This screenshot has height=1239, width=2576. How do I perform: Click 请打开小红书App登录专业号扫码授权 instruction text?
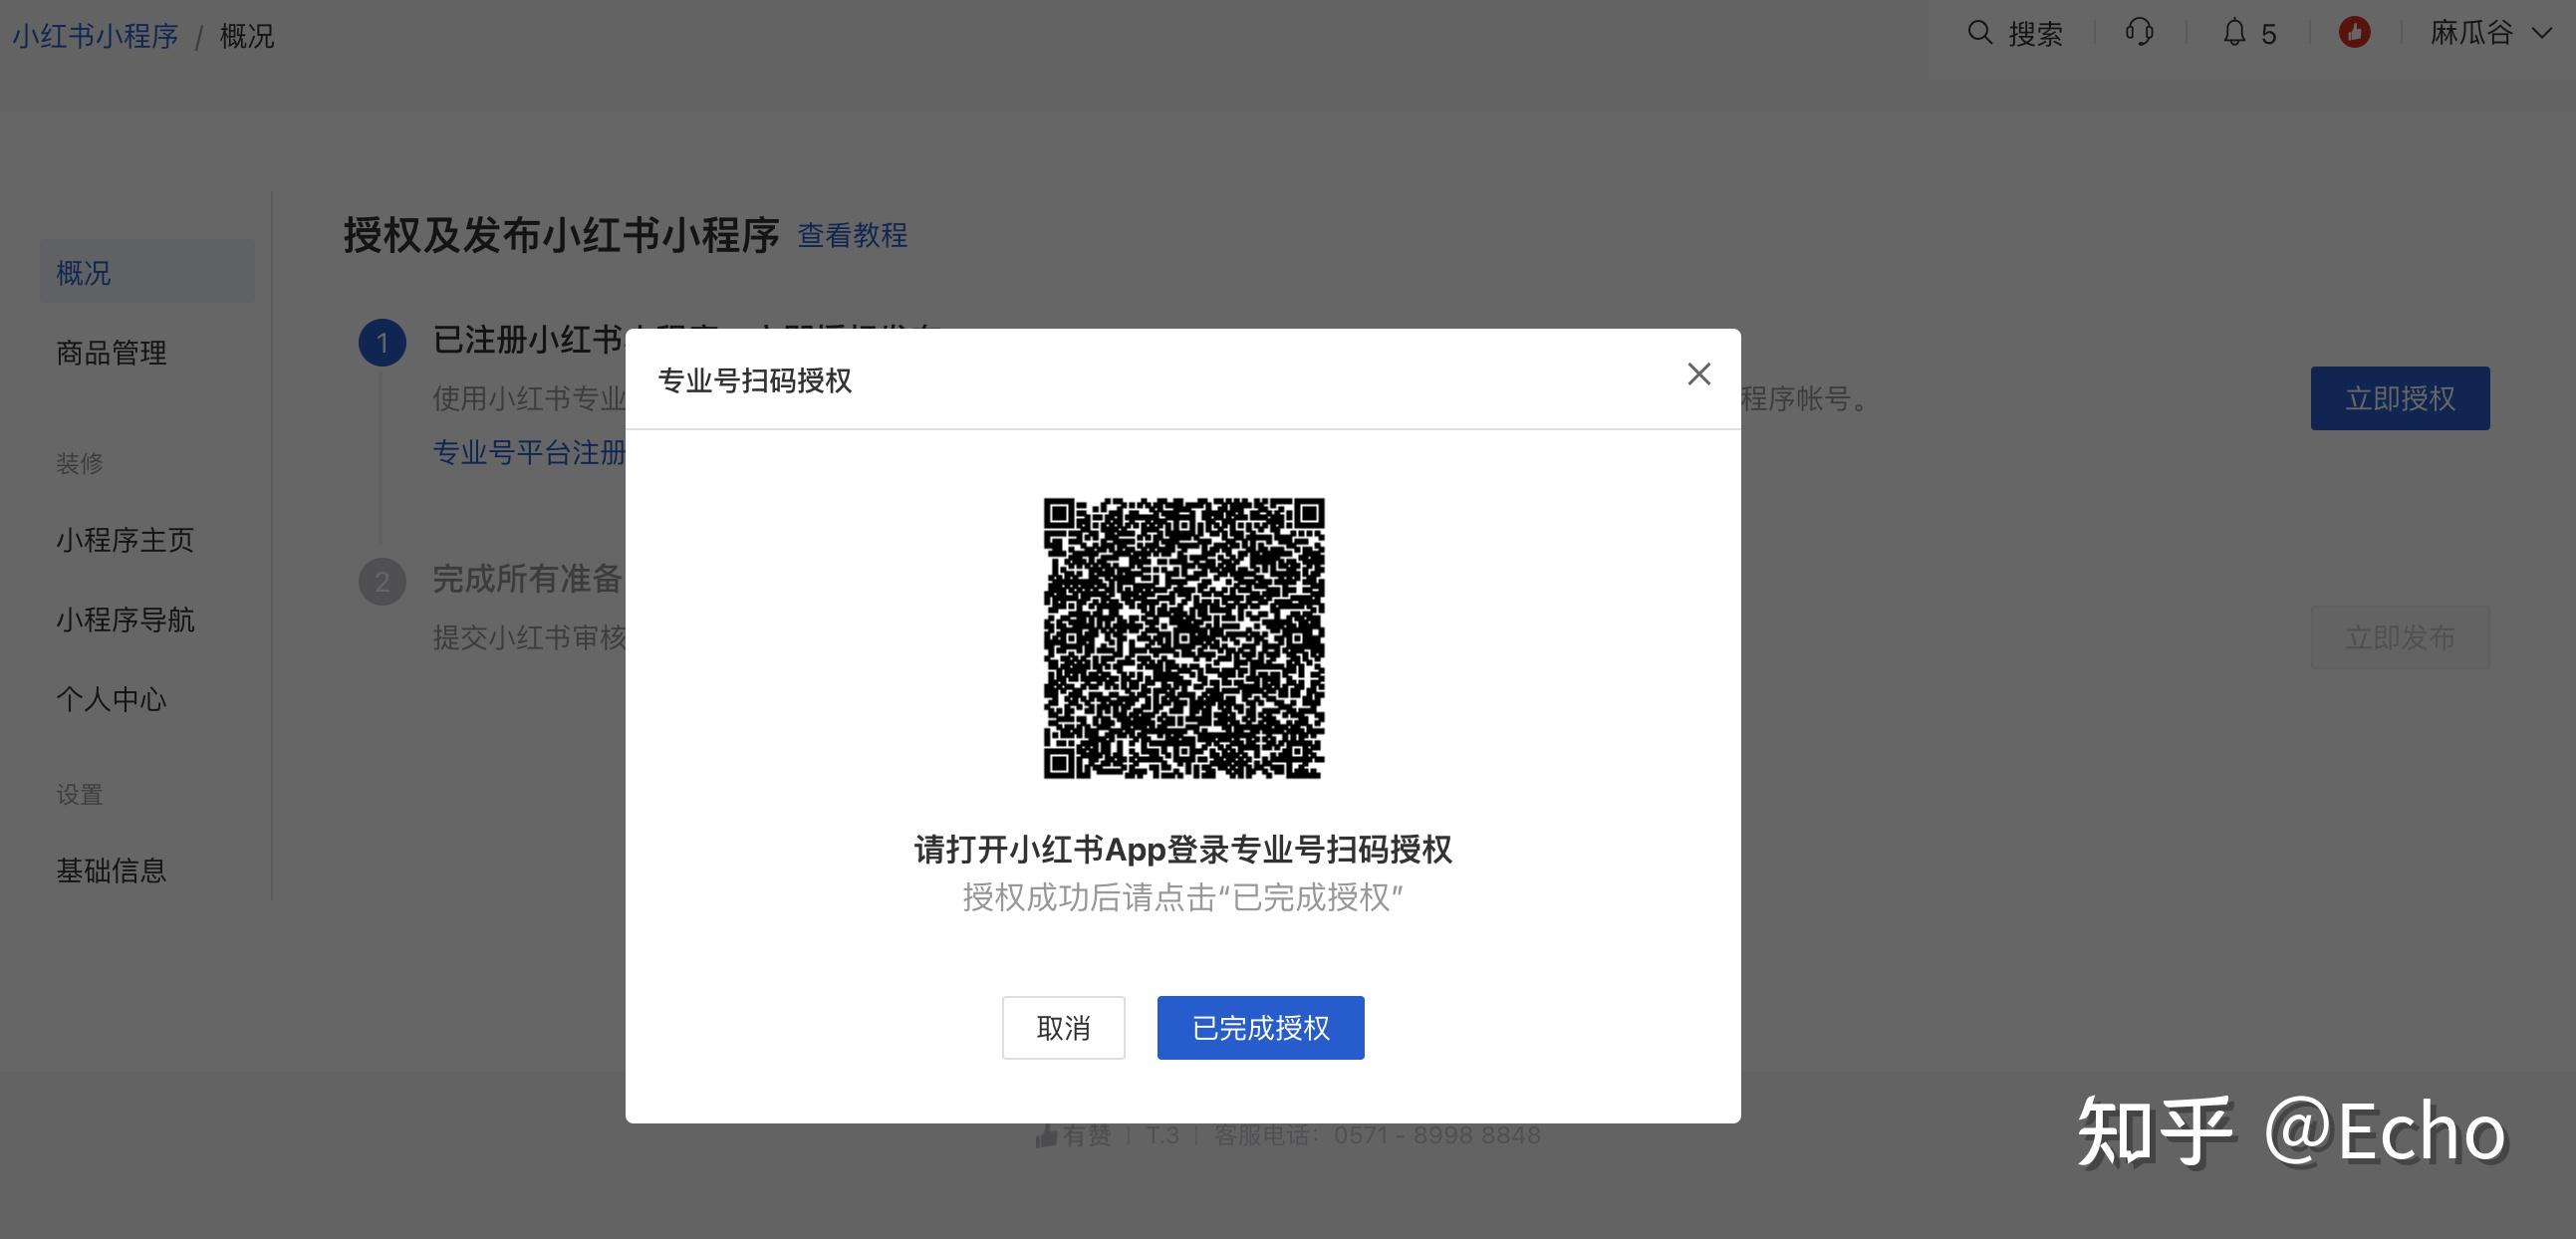[x=1183, y=849]
